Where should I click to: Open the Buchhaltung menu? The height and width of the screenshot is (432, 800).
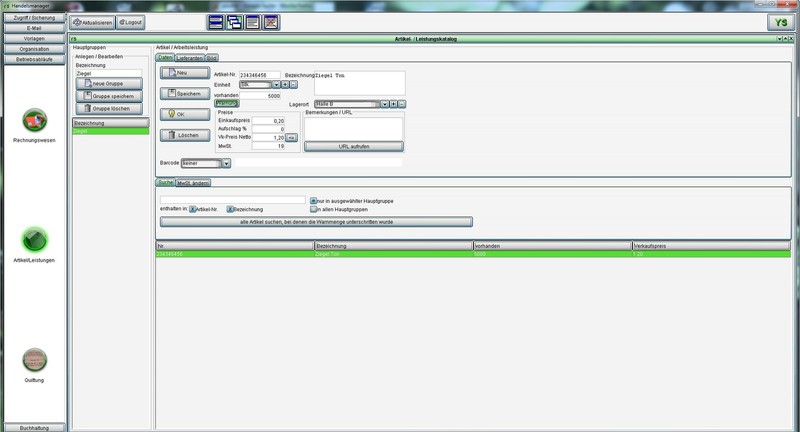pyautogui.click(x=35, y=428)
